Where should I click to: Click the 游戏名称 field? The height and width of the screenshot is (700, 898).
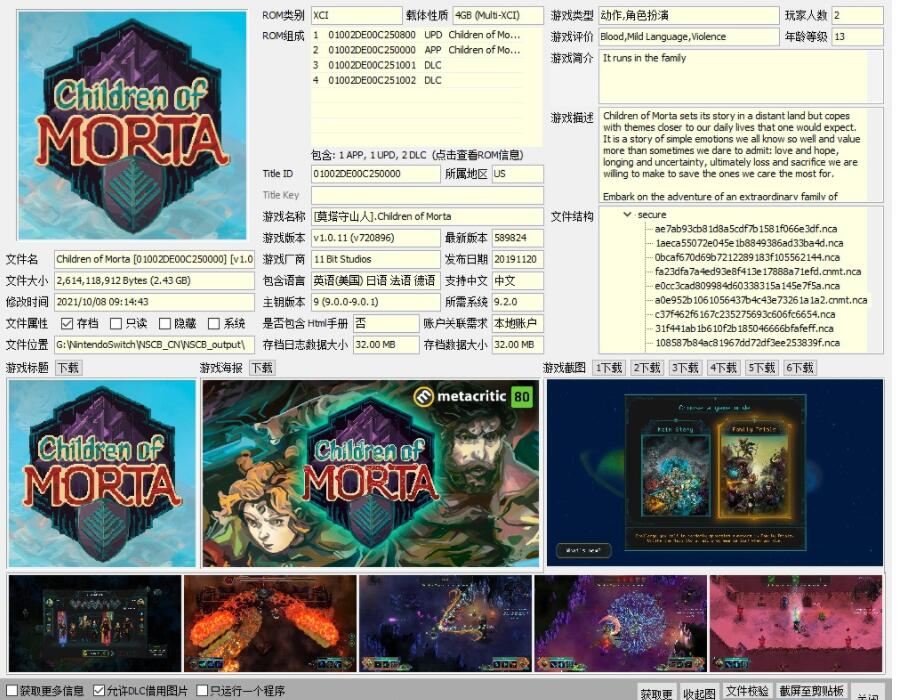pyautogui.click(x=427, y=217)
